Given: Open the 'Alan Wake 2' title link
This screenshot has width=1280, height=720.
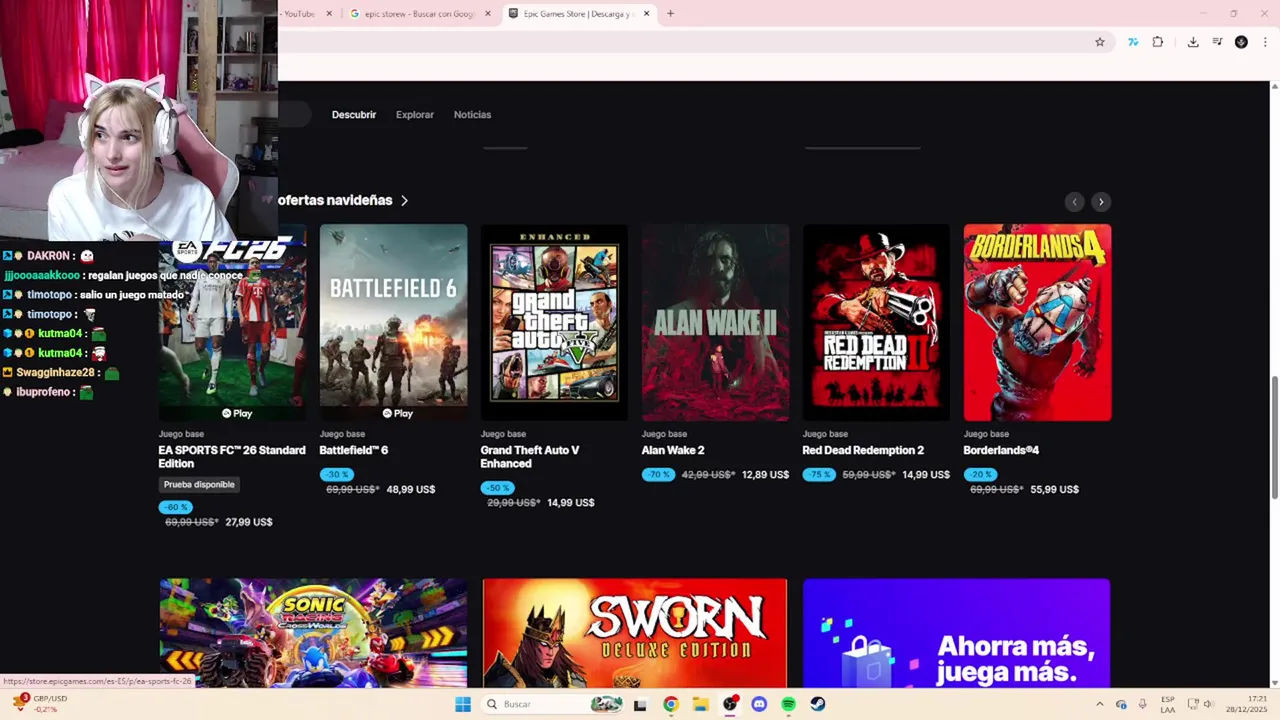Looking at the screenshot, I should tap(673, 450).
